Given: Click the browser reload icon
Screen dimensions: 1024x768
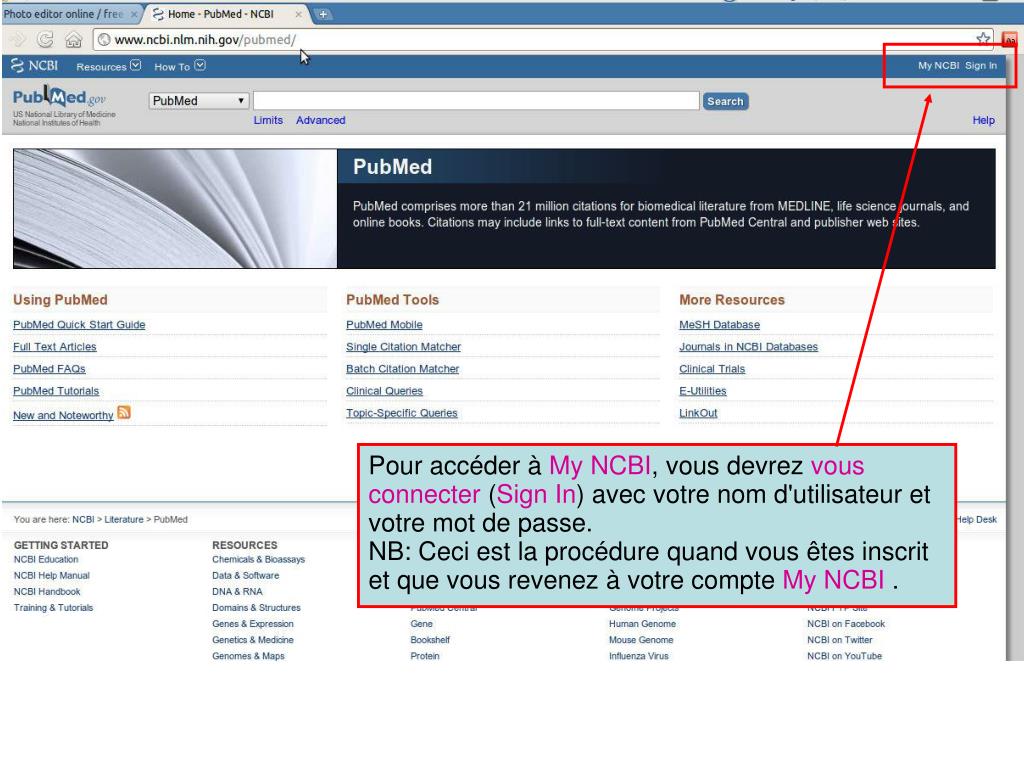Looking at the screenshot, I should tap(44, 40).
